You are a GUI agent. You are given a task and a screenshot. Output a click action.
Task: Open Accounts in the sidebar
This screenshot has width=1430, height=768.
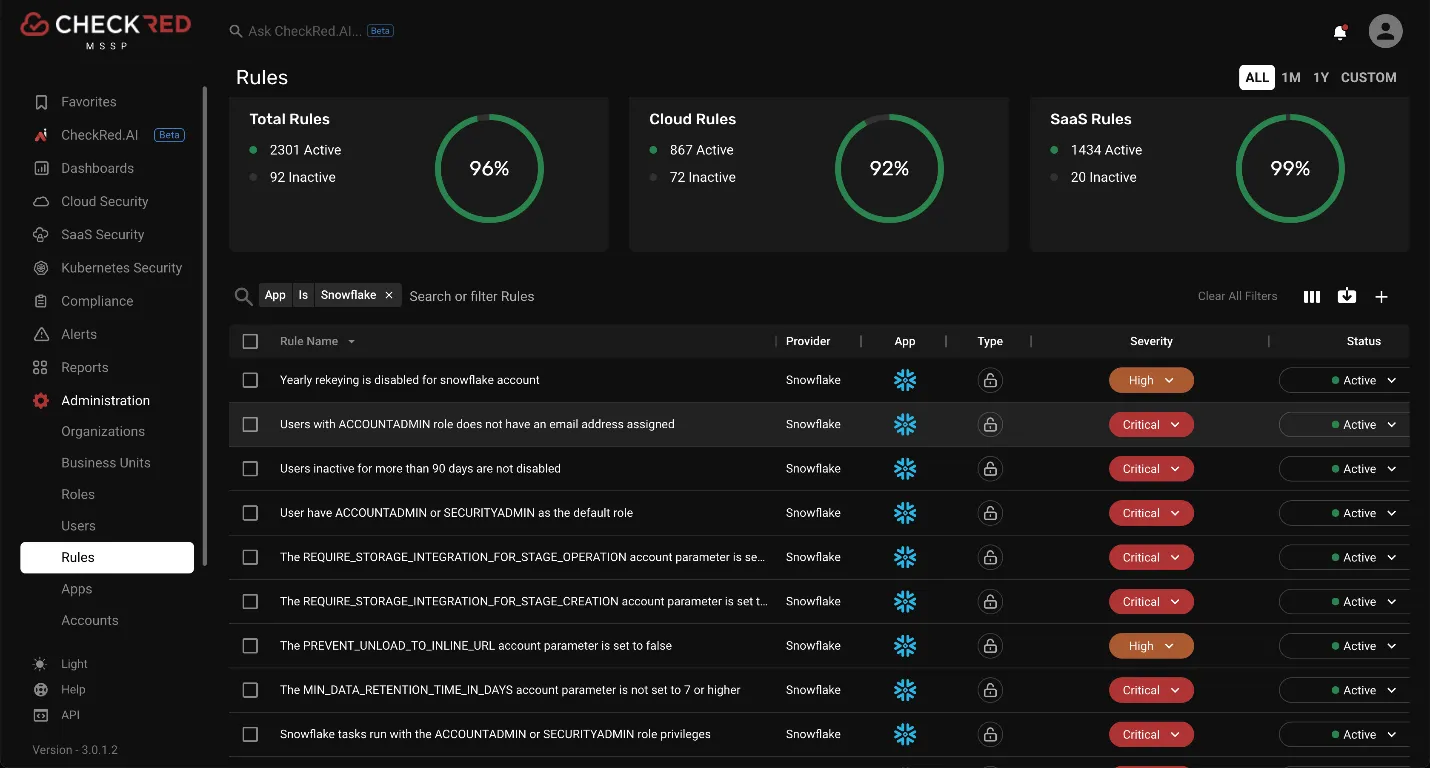(x=90, y=620)
